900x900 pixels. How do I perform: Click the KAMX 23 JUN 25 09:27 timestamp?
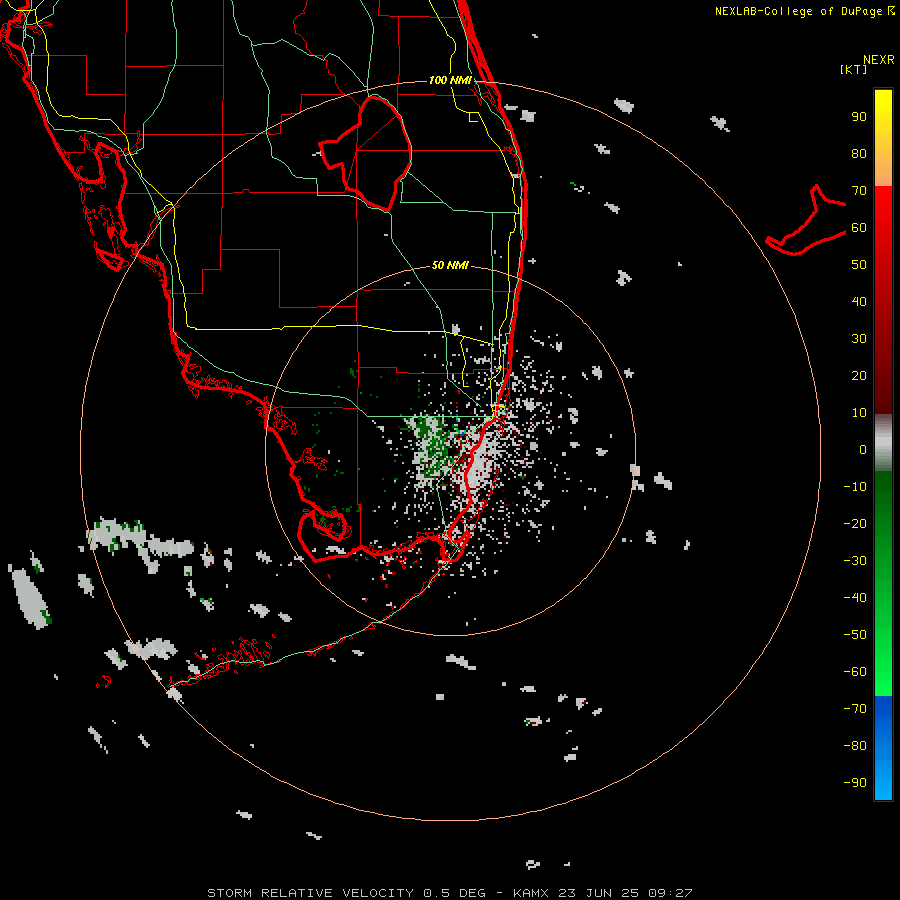[x=603, y=893]
